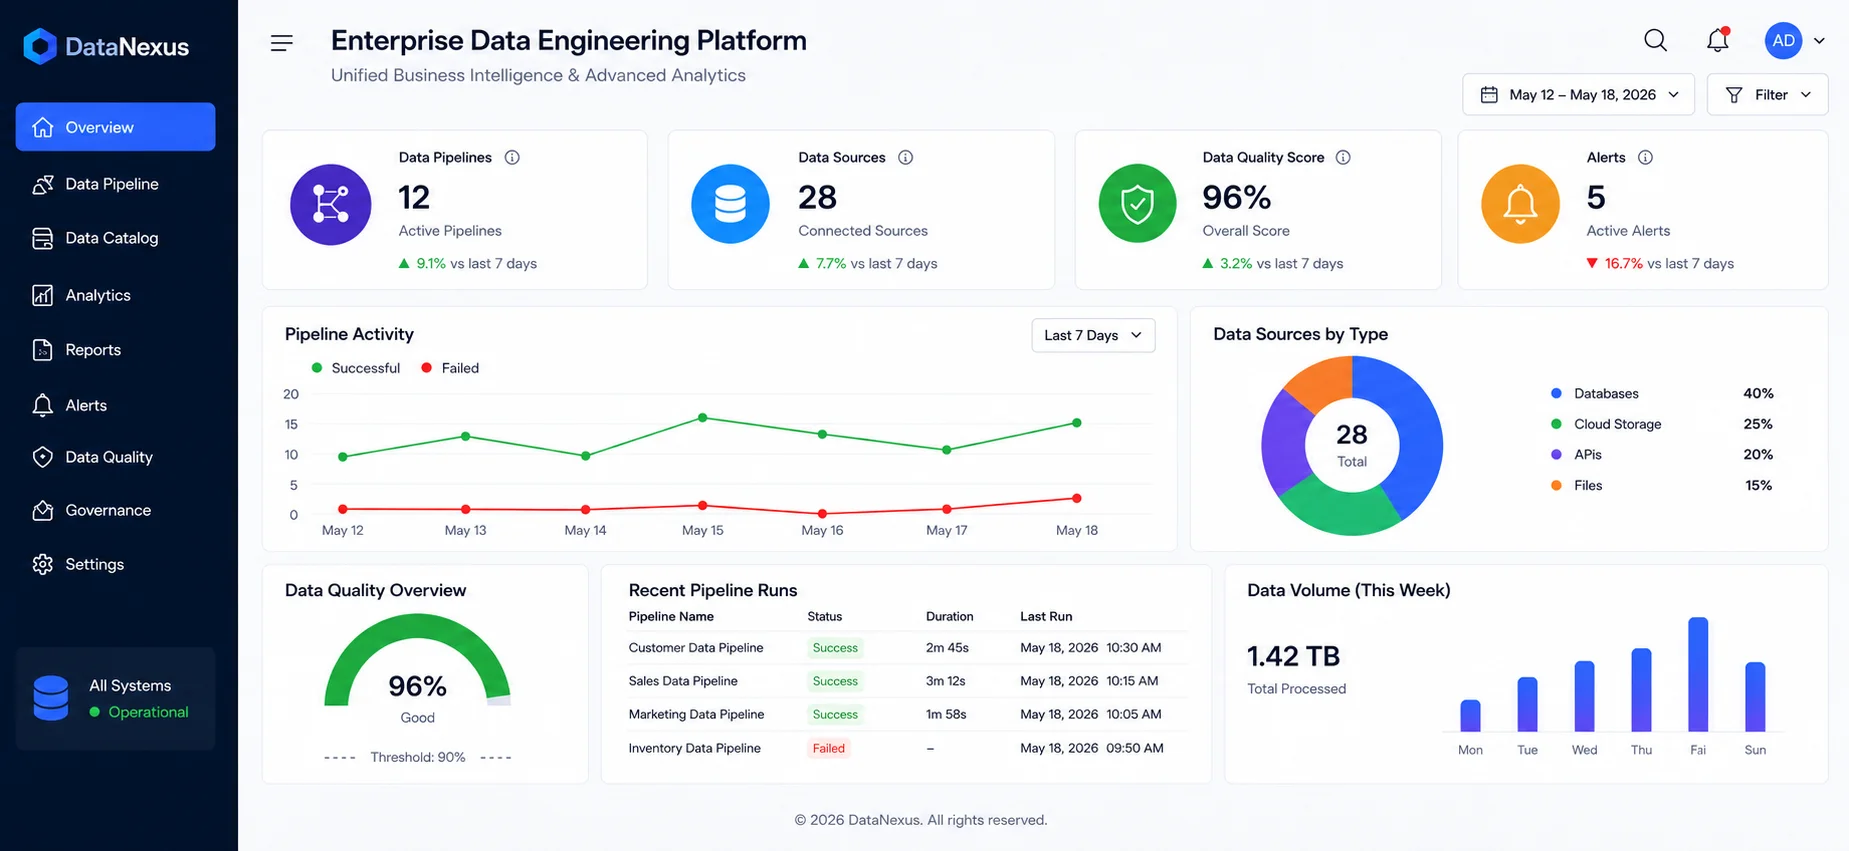Toggle Failed series in legend
This screenshot has width=1849, height=851.
click(x=450, y=368)
